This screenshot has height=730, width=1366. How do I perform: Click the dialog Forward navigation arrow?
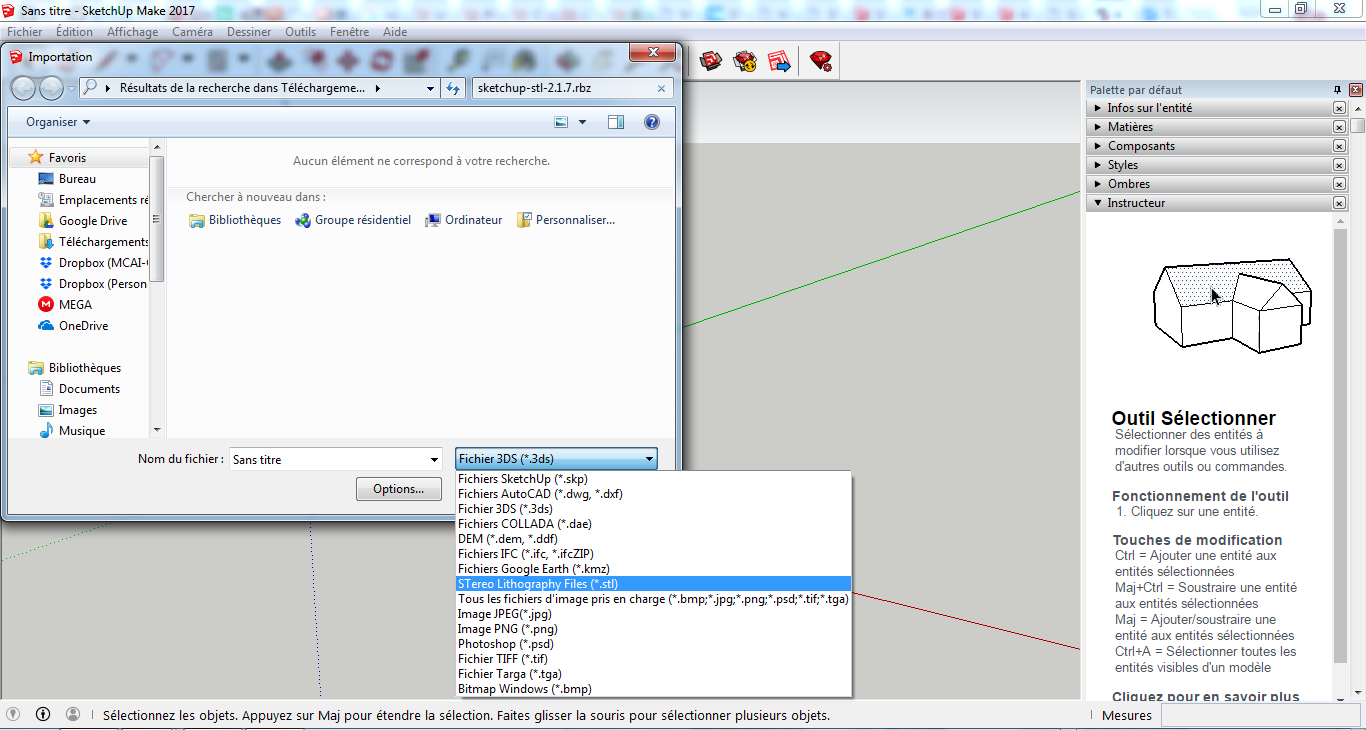[51, 88]
